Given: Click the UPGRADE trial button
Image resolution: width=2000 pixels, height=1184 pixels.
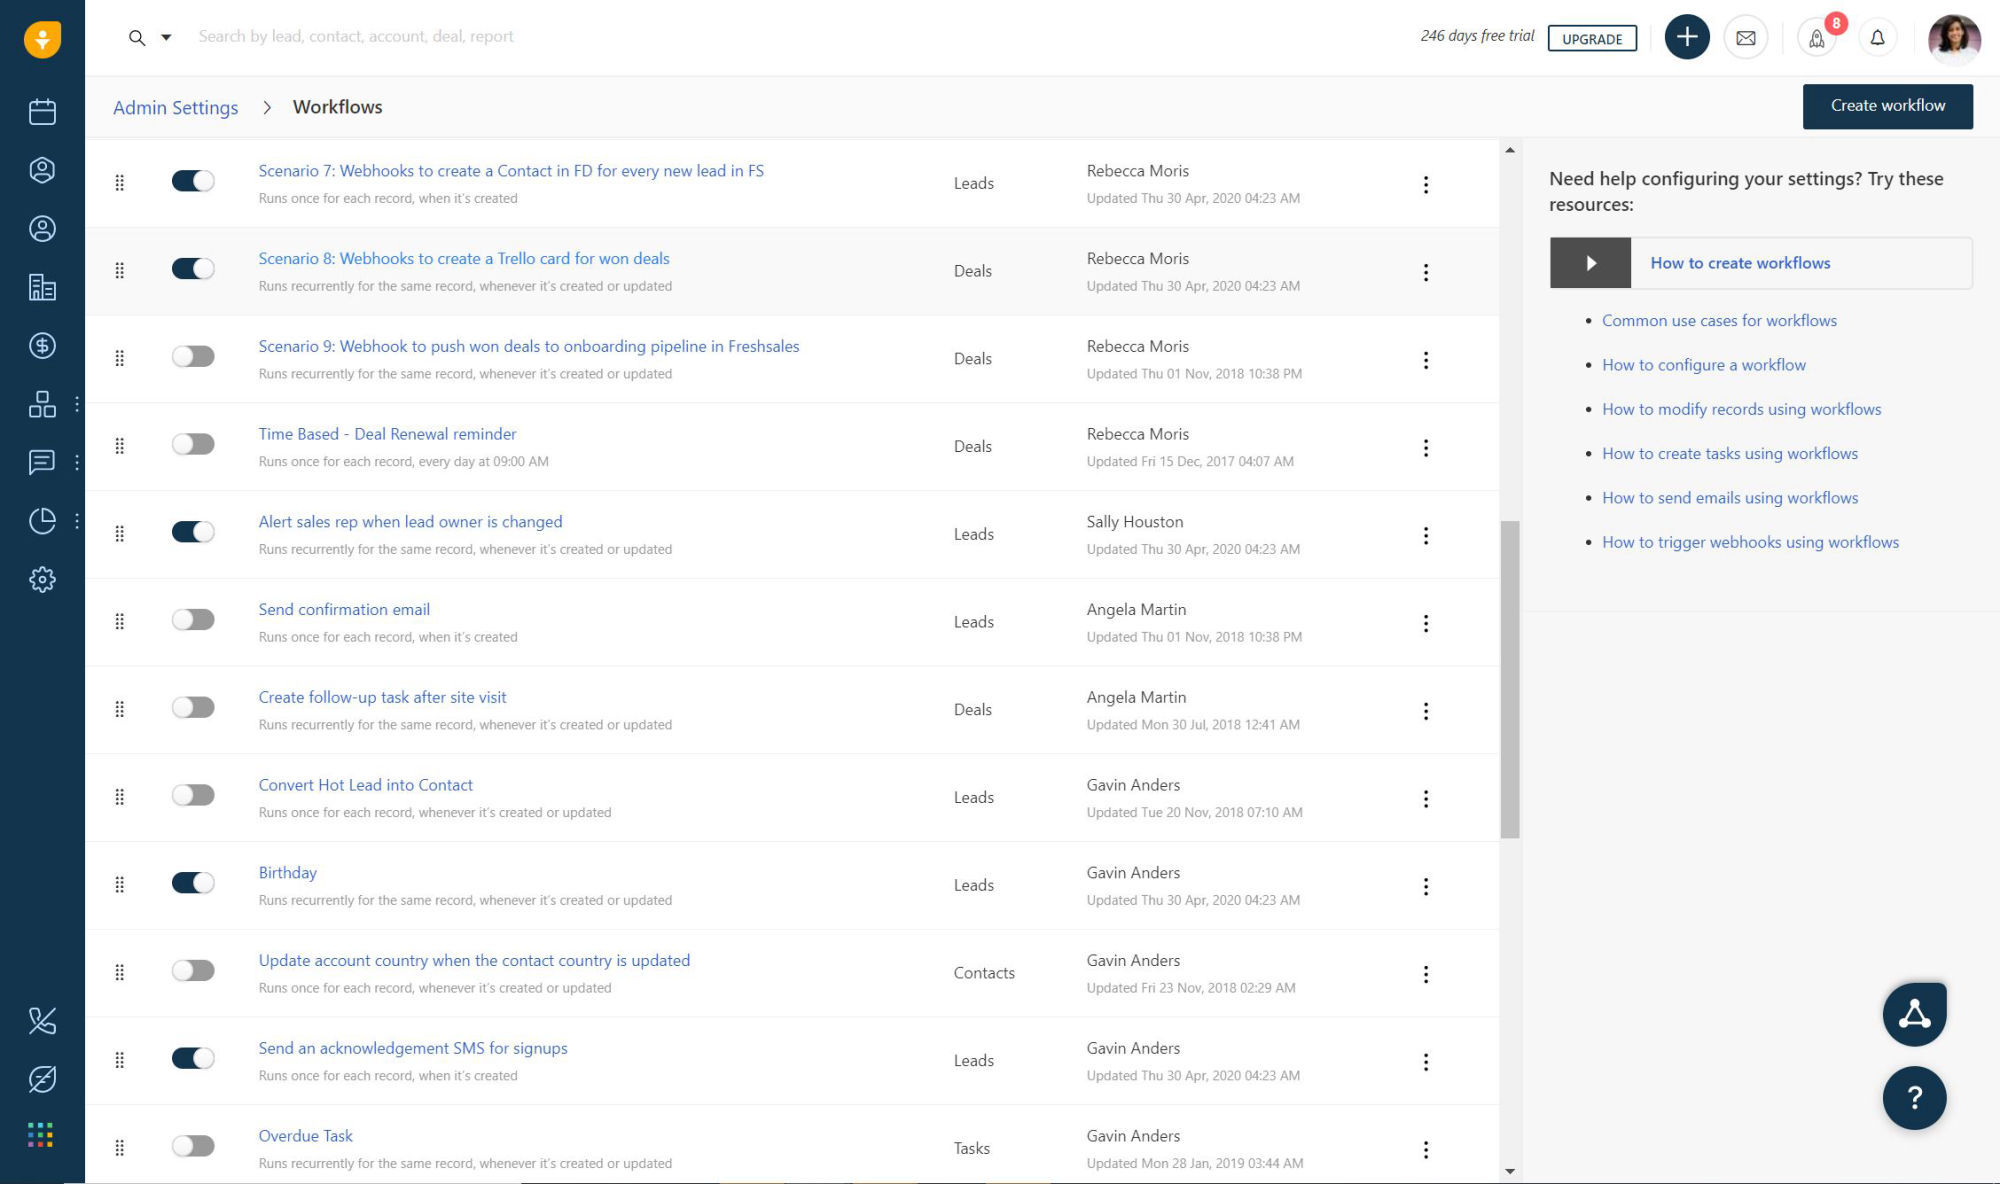Looking at the screenshot, I should 1593,39.
